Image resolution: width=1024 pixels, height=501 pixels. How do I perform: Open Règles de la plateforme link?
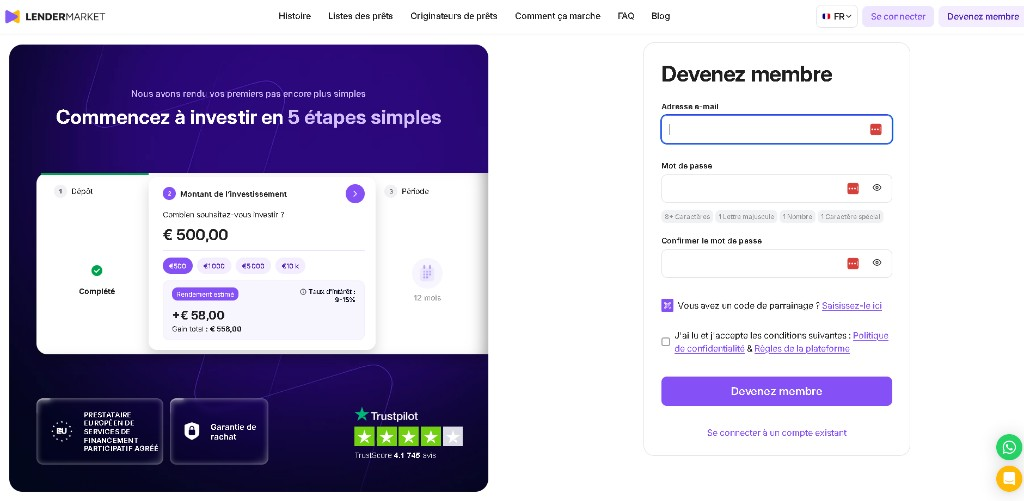pyautogui.click(x=802, y=349)
